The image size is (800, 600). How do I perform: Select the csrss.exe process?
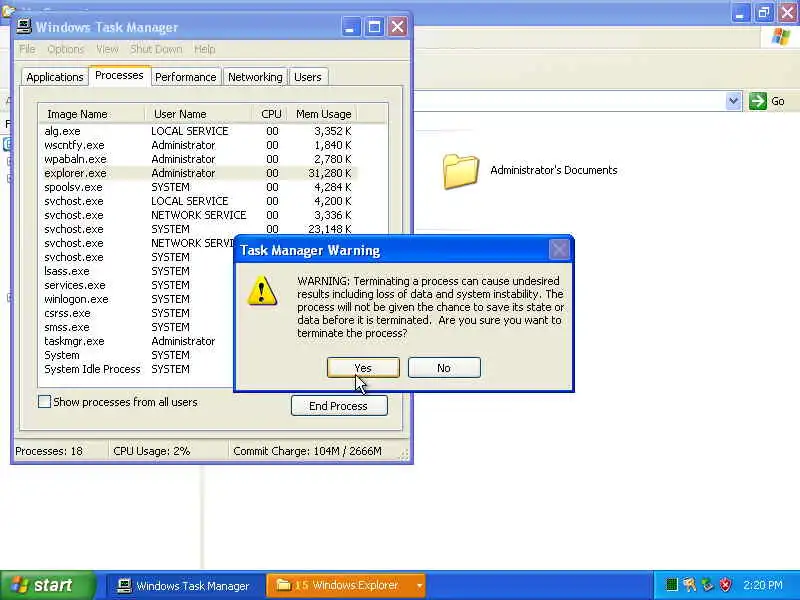[x=138, y=313]
